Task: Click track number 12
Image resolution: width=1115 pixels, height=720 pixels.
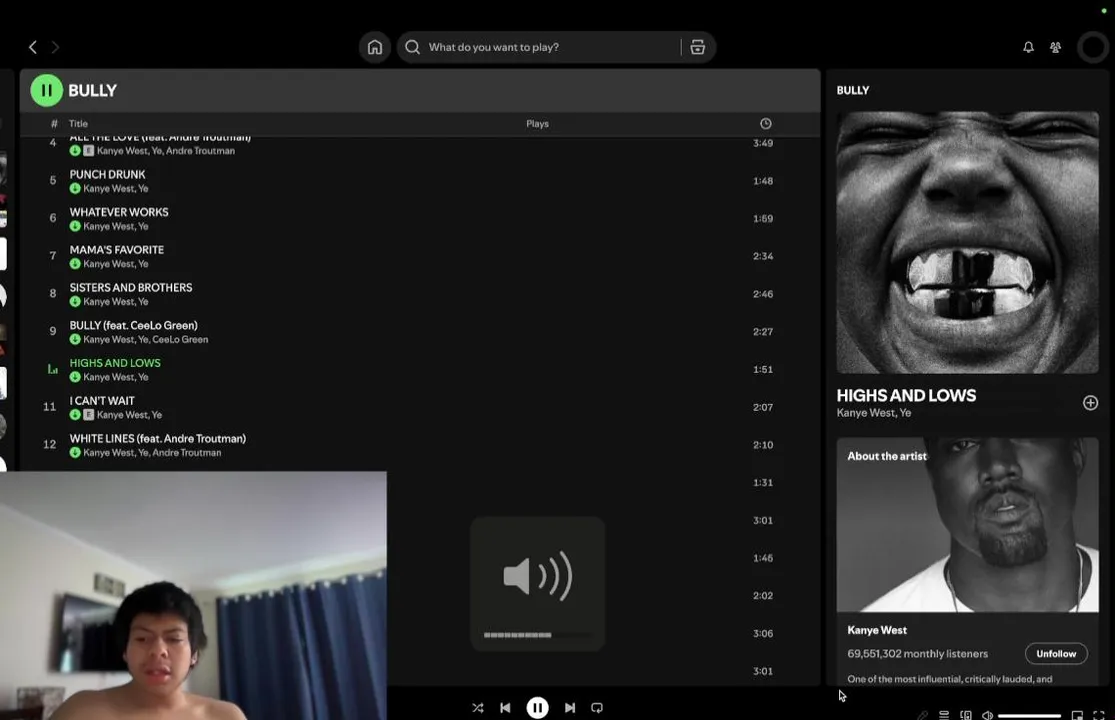Action: (49, 444)
